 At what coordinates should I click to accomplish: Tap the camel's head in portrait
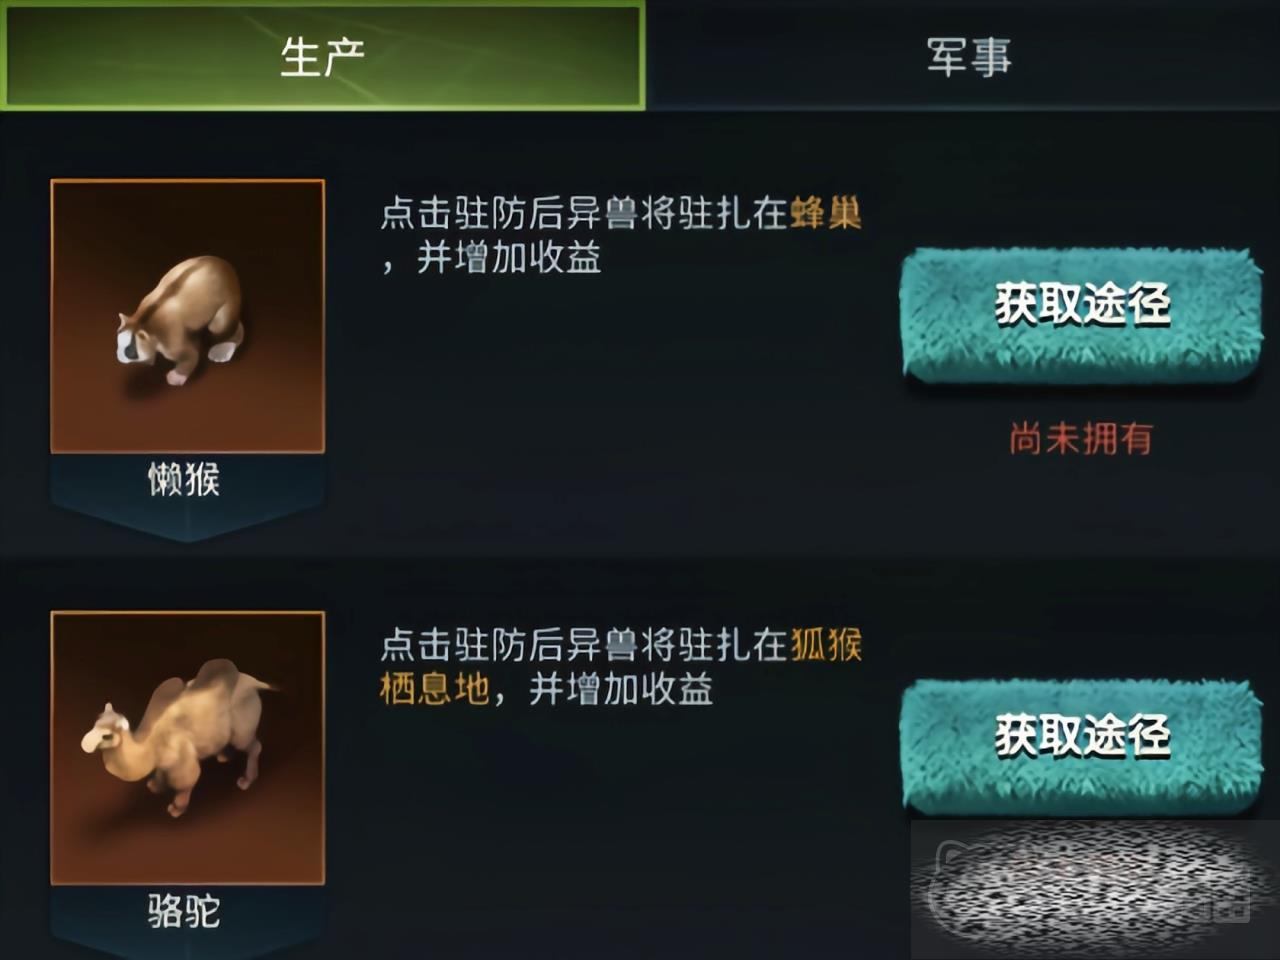point(104,730)
